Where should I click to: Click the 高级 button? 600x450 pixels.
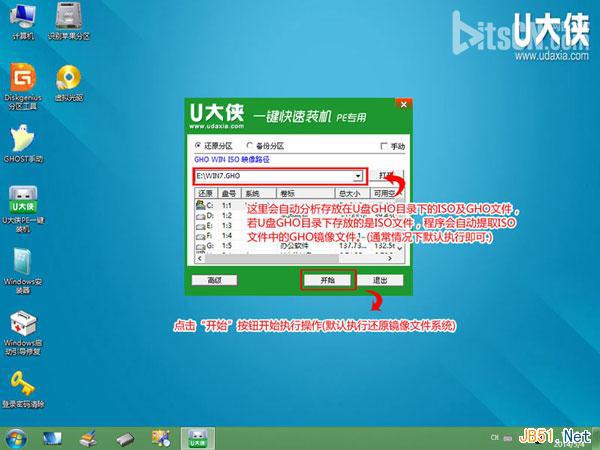pyautogui.click(x=214, y=280)
